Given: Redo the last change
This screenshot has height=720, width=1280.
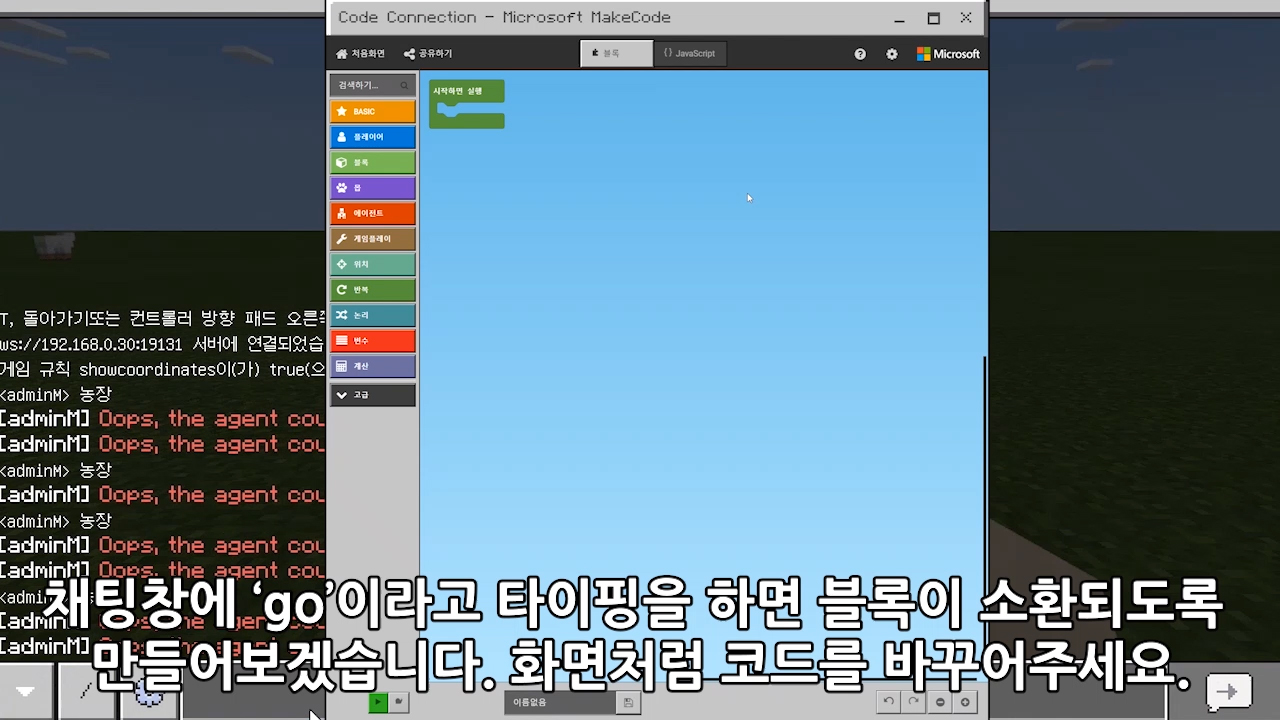Looking at the screenshot, I should [x=913, y=703].
